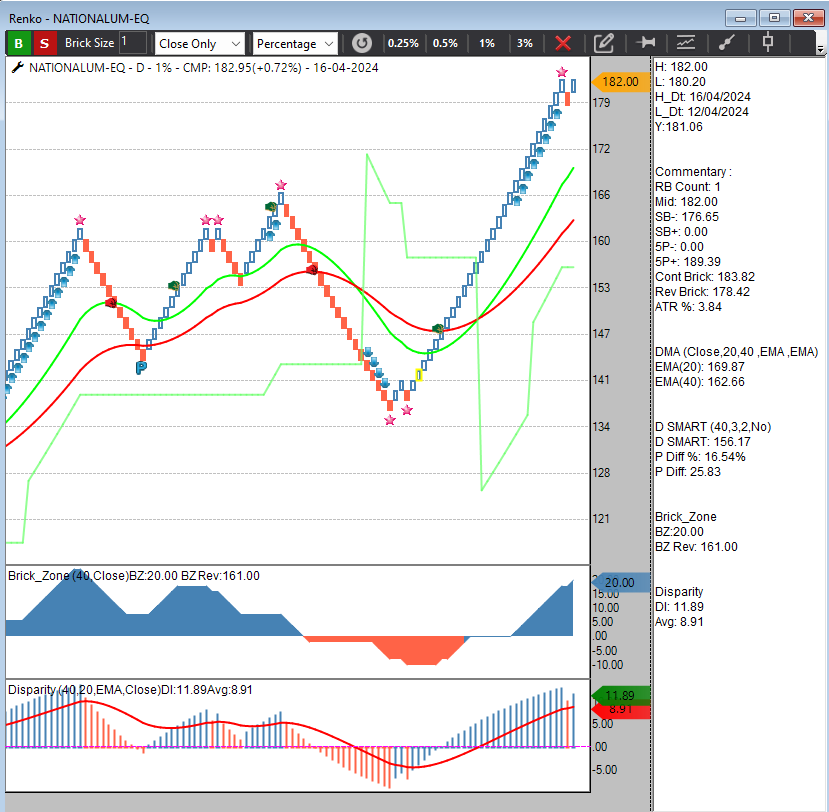This screenshot has height=812, width=829.
Task: Minimize the Renko window
Action: 741,17
